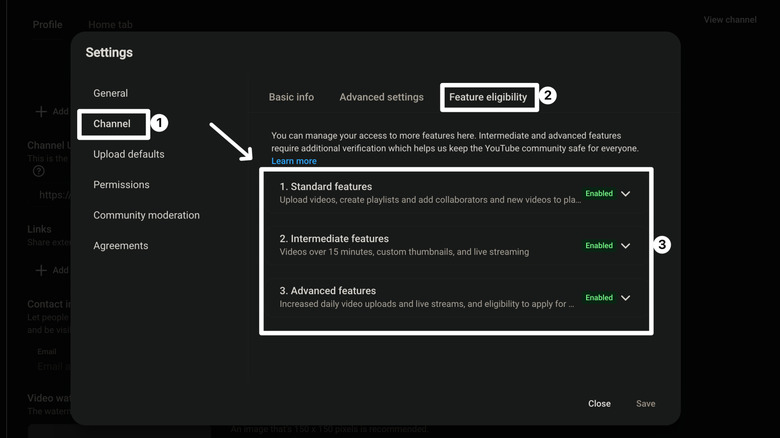Click the '3. Advanced features' heading
780x438 pixels.
coord(328,291)
